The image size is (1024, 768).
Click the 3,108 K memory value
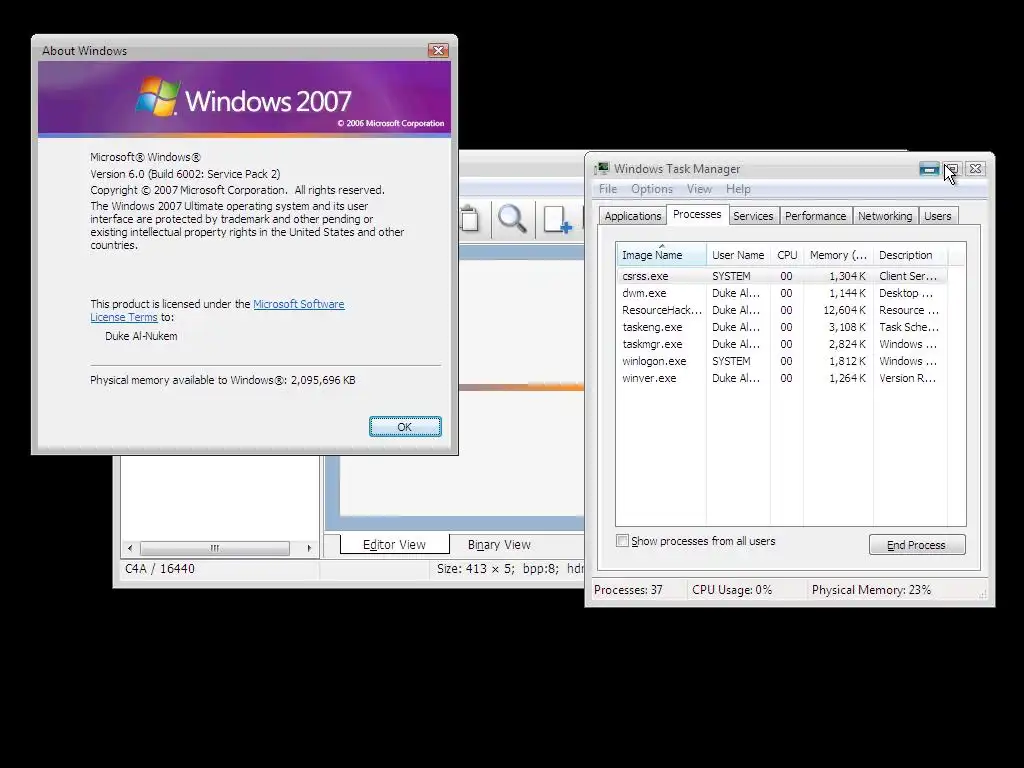pyautogui.click(x=847, y=327)
